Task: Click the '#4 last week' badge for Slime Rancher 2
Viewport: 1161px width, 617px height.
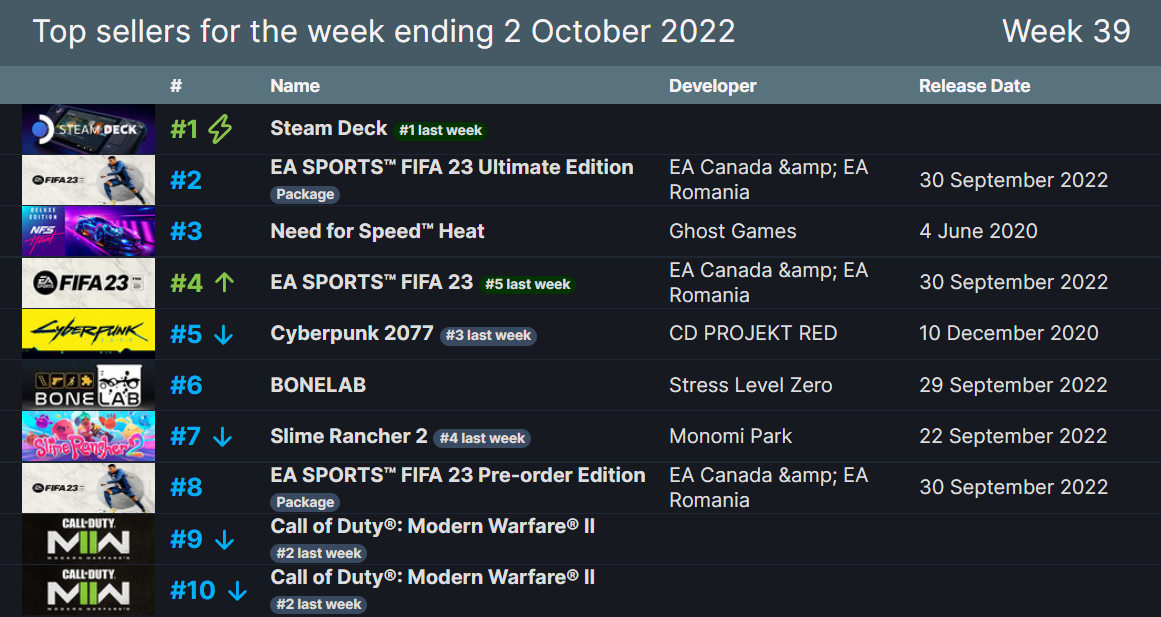Action: click(482, 438)
